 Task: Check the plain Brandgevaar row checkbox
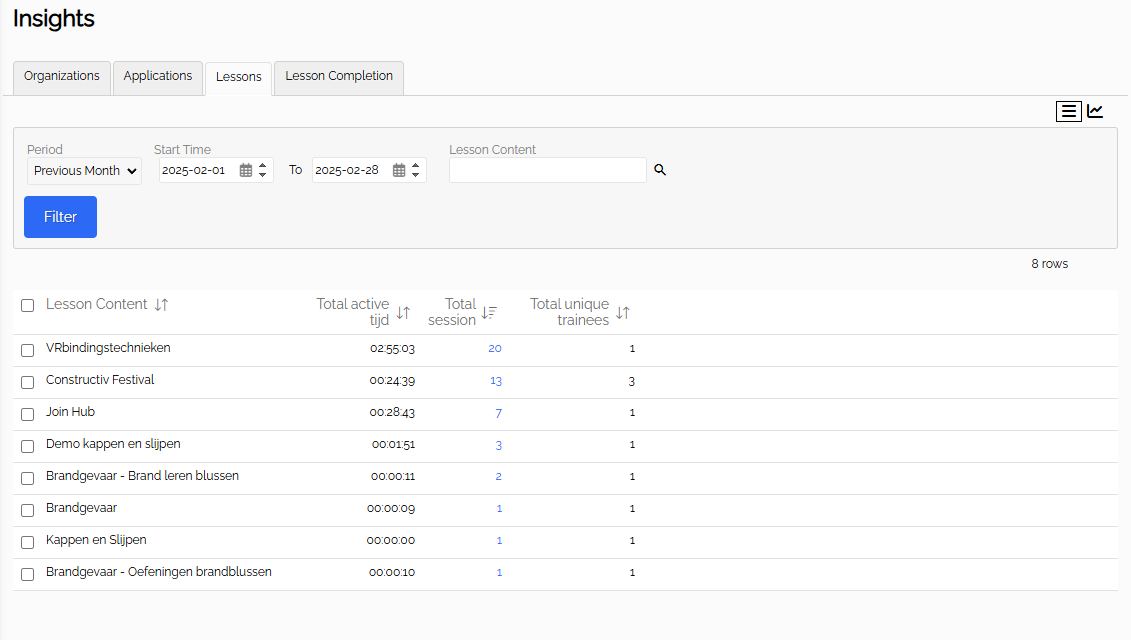tap(27, 510)
